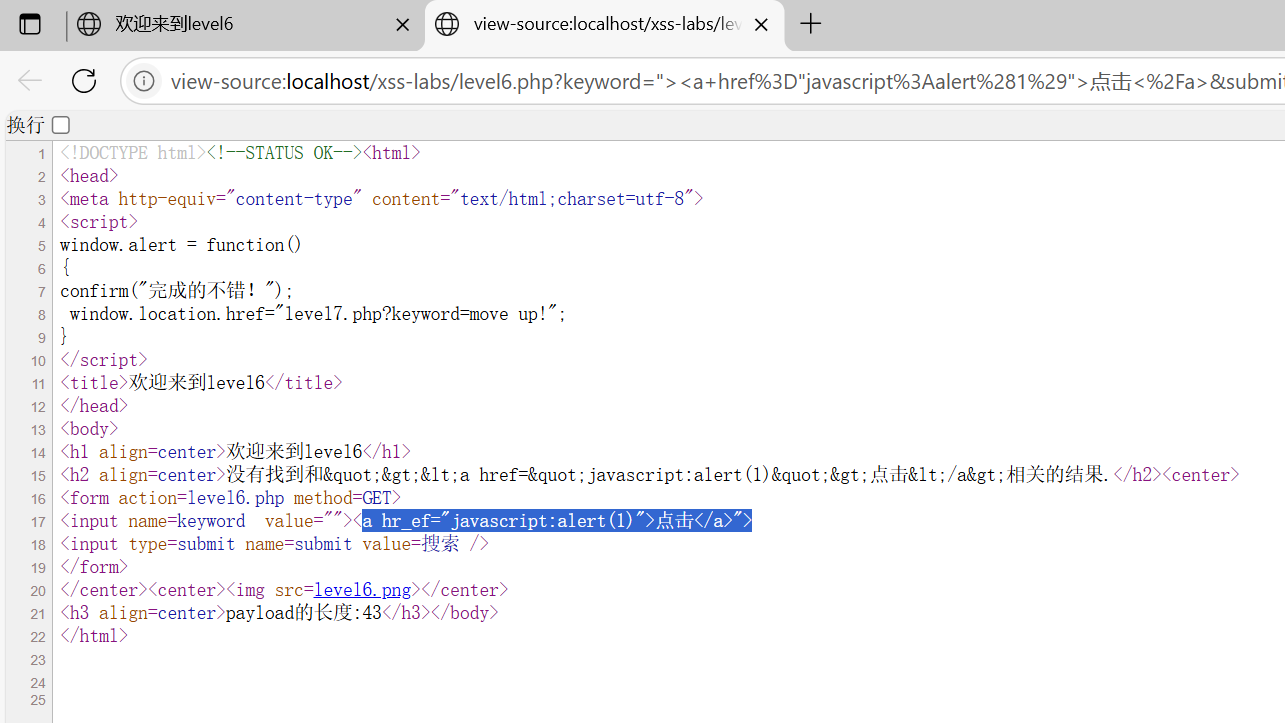
Task: Click the <title>欢迎来到level6</title> line
Action: pyautogui.click(x=201, y=383)
